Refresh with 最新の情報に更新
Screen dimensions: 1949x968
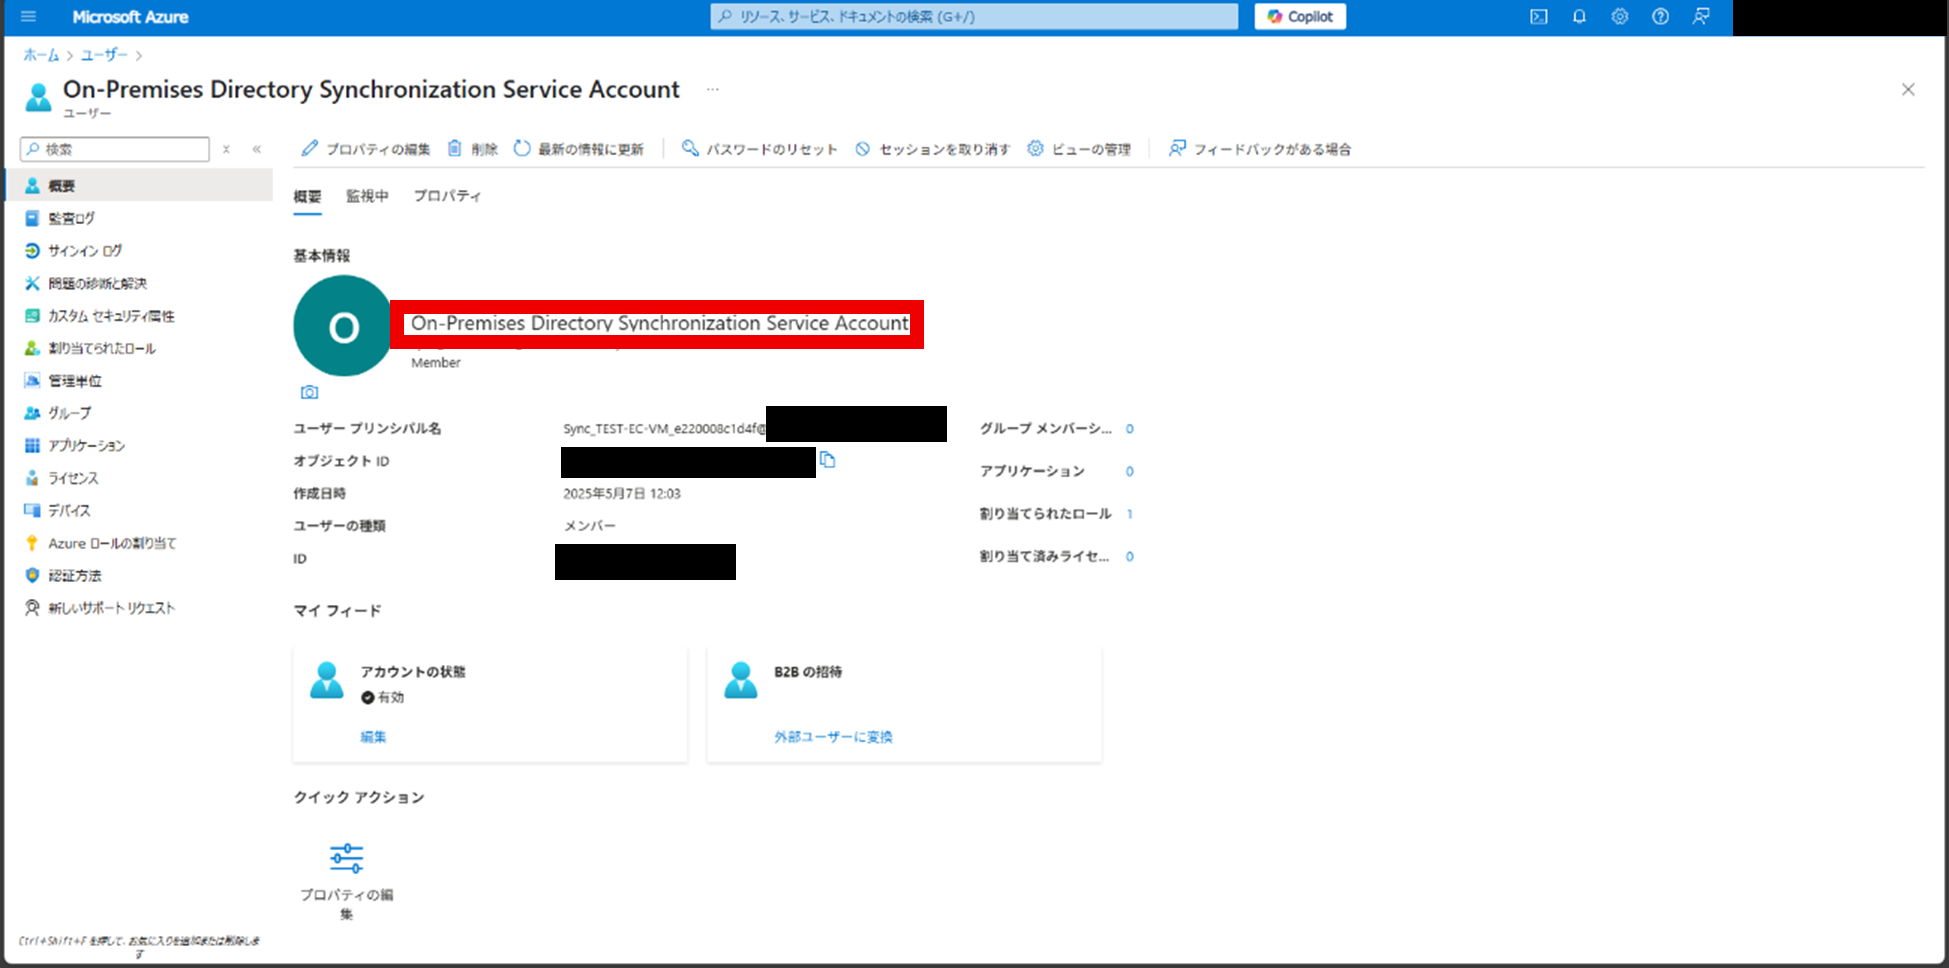(578, 149)
